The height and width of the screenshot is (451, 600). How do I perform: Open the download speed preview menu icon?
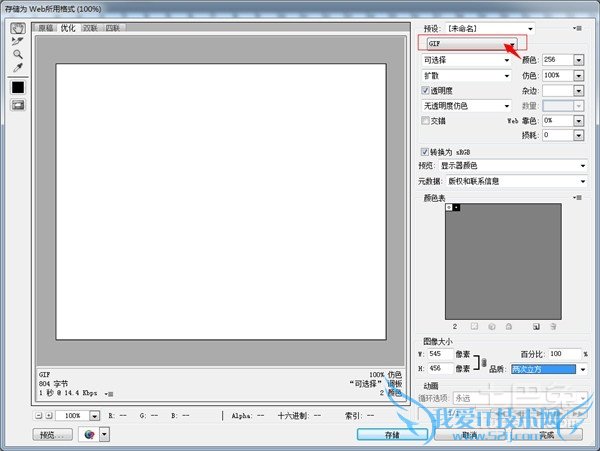pos(109,394)
